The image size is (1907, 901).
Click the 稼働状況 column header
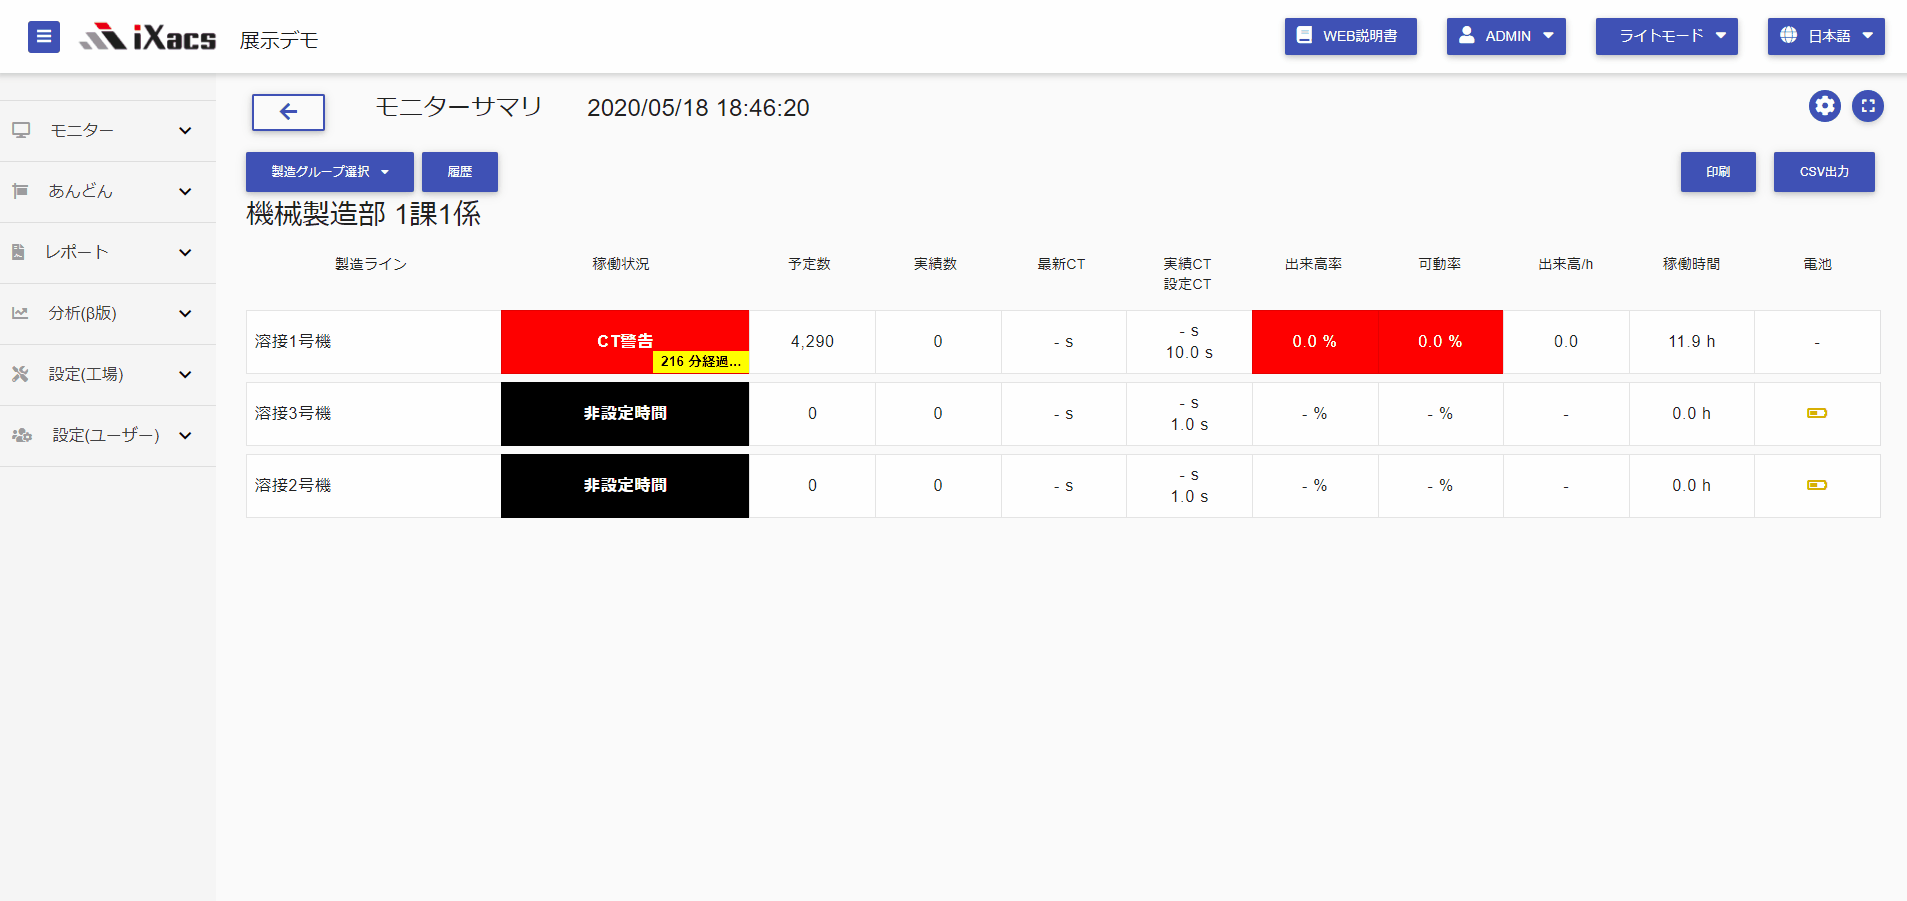pyautogui.click(x=621, y=264)
